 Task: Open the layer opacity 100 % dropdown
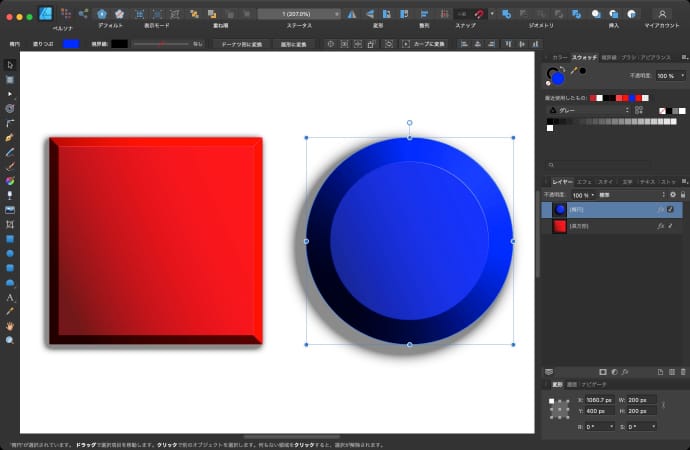click(583, 195)
